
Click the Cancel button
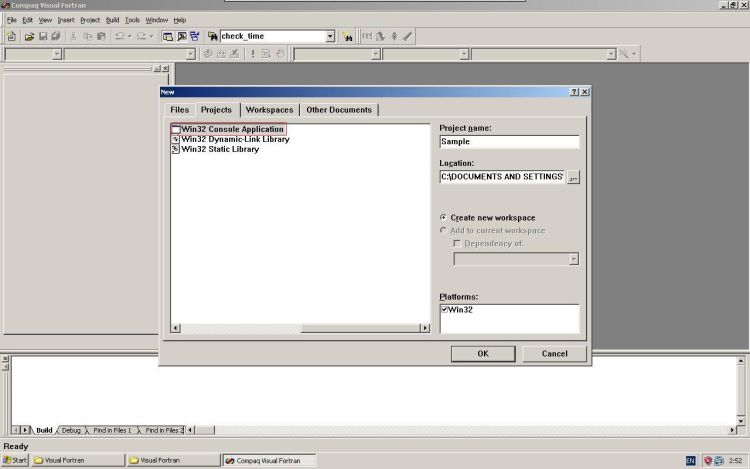[554, 354]
